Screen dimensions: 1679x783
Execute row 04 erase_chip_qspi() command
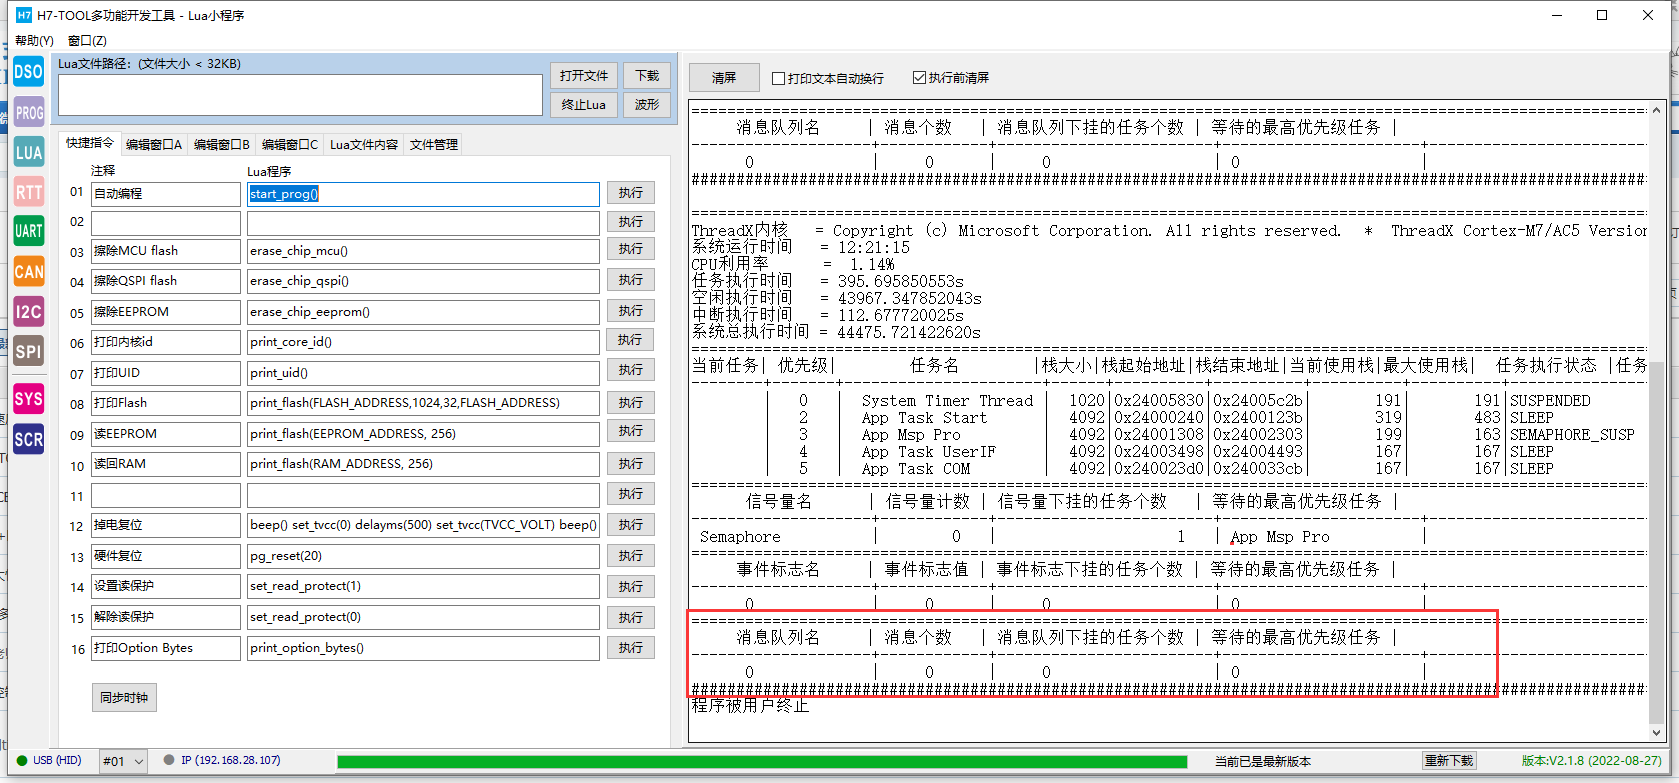pos(630,280)
